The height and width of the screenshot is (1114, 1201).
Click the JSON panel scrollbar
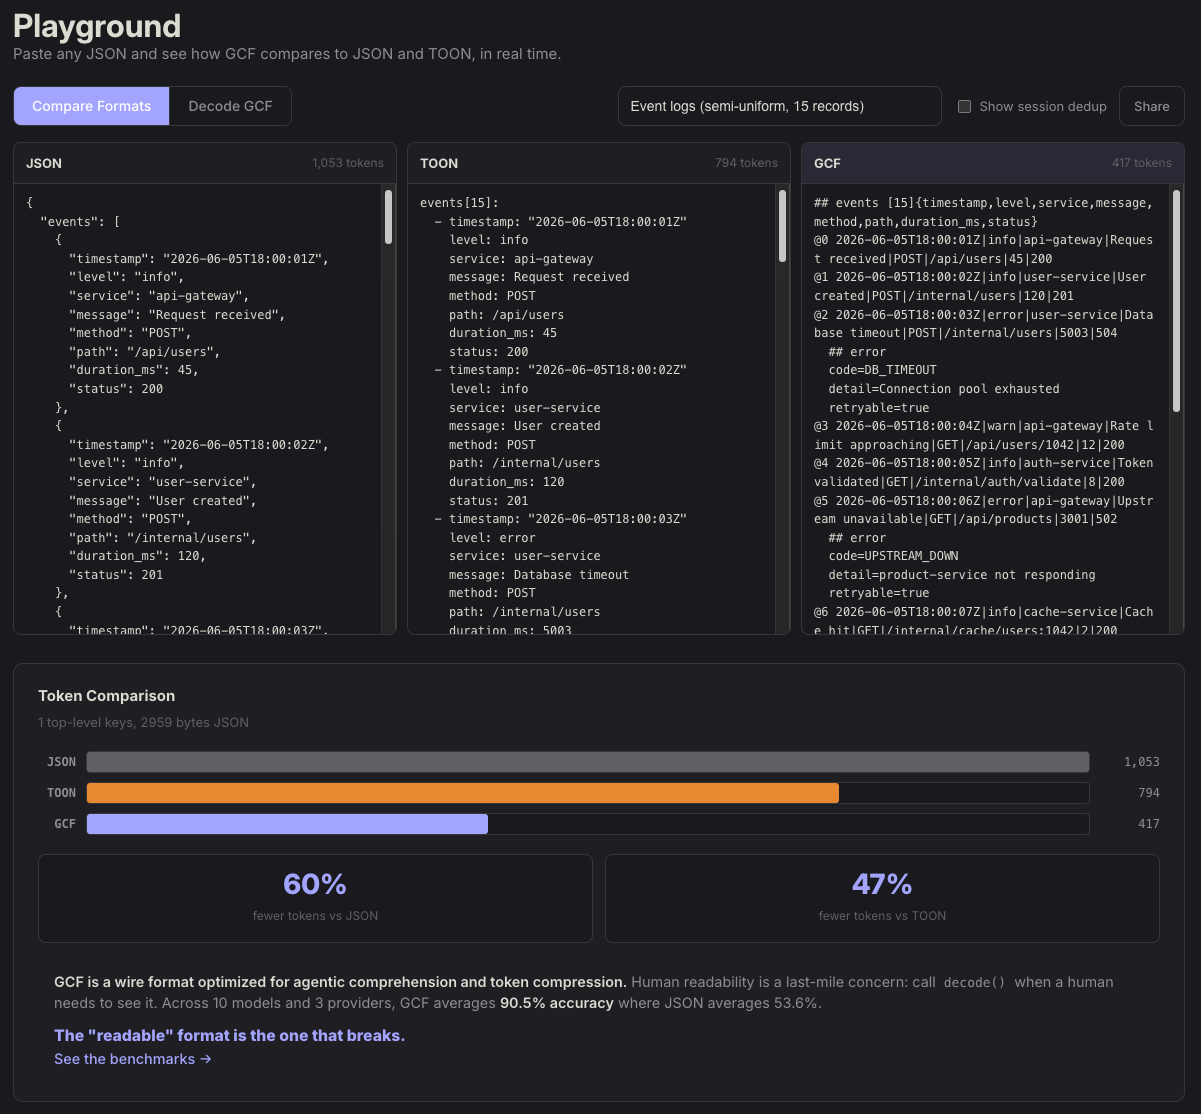click(388, 218)
